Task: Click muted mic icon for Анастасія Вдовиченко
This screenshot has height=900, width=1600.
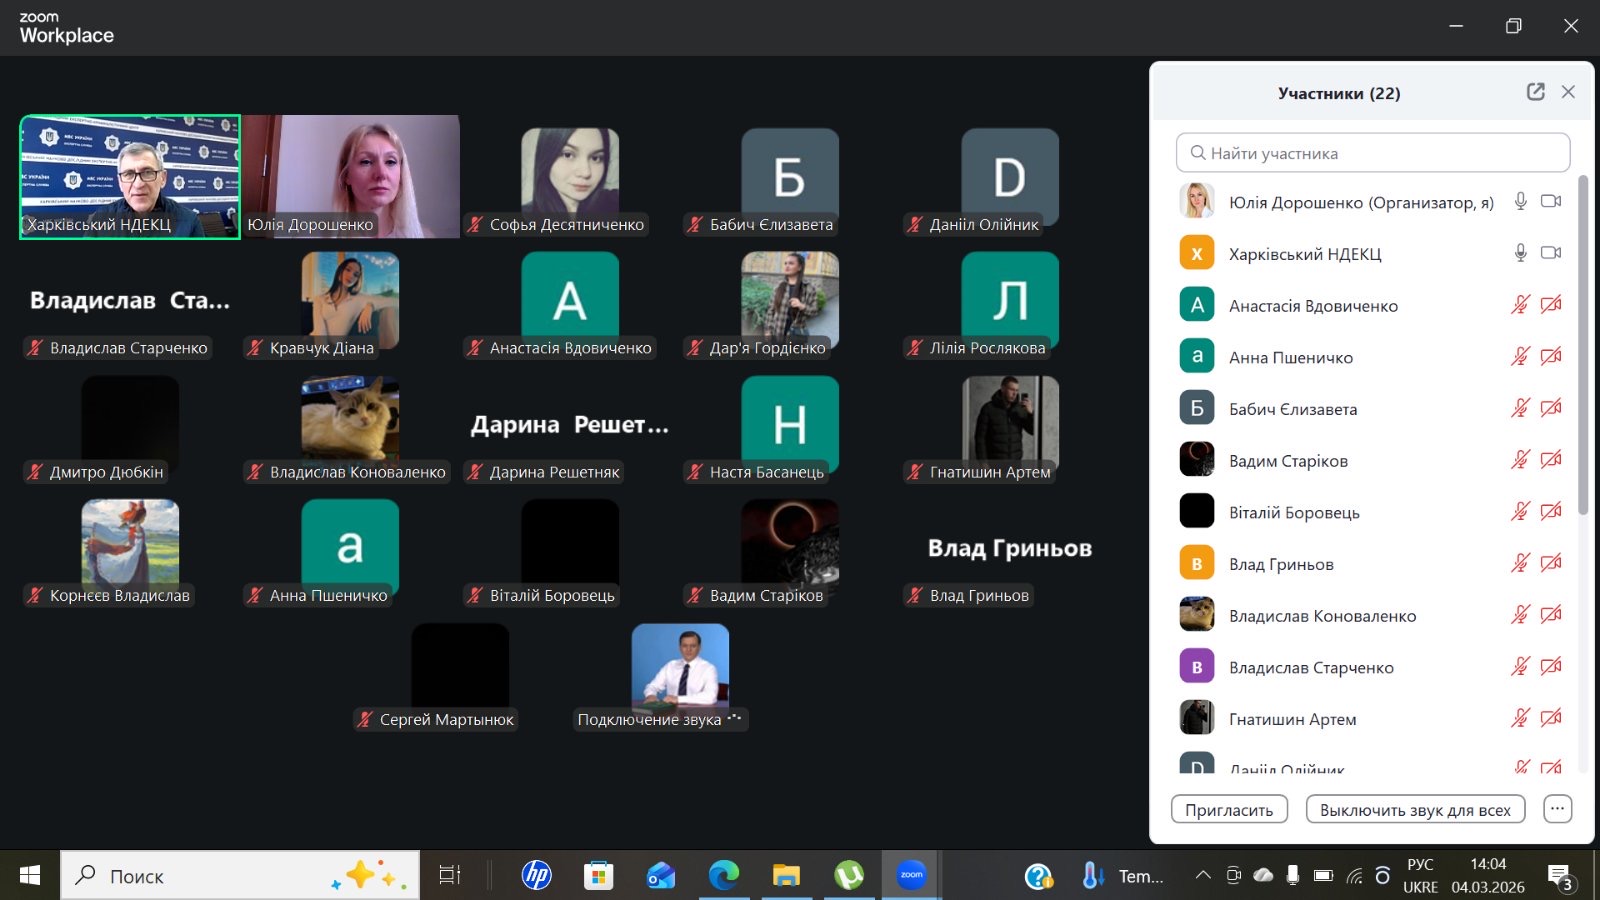Action: click(1520, 305)
